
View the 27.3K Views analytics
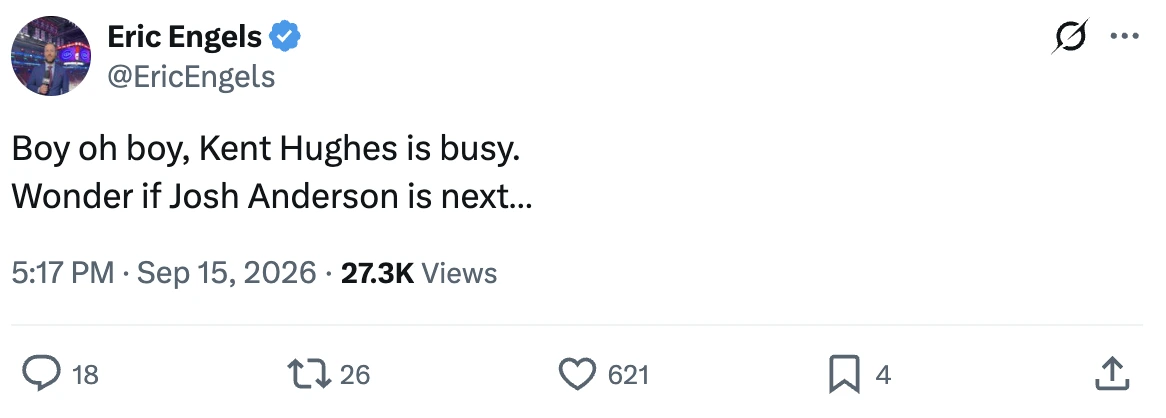[419, 273]
